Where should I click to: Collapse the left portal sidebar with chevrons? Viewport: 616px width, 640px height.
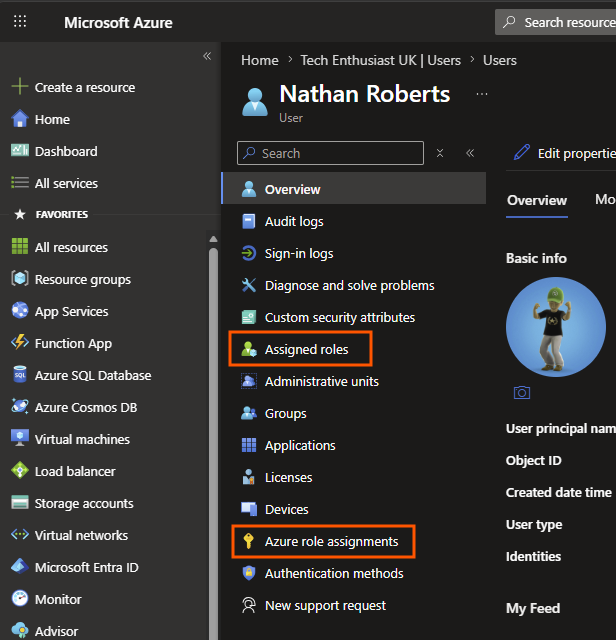click(x=207, y=56)
